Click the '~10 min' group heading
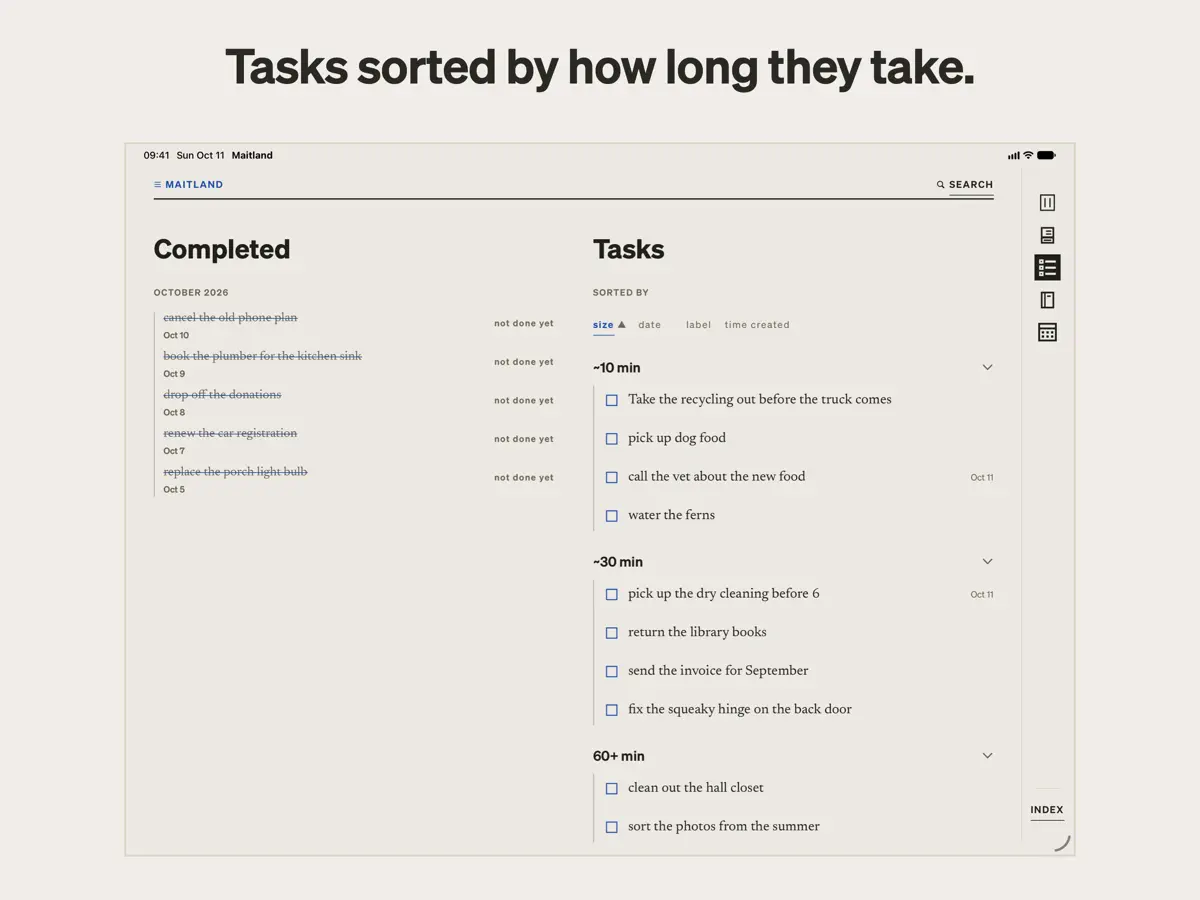Image resolution: width=1200 pixels, height=900 pixels. [x=617, y=368]
